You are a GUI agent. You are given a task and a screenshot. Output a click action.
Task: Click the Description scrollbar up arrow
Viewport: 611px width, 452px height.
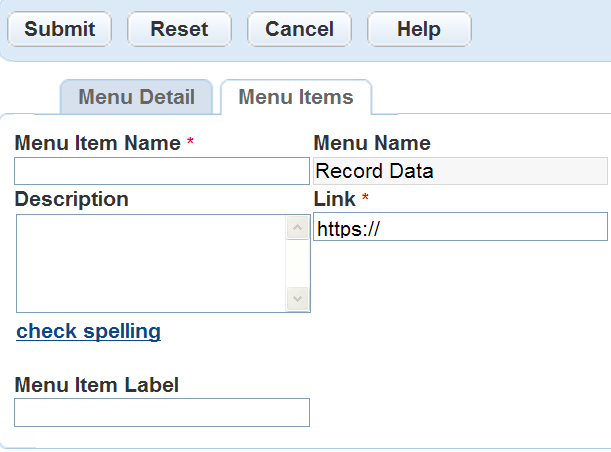coord(298,228)
